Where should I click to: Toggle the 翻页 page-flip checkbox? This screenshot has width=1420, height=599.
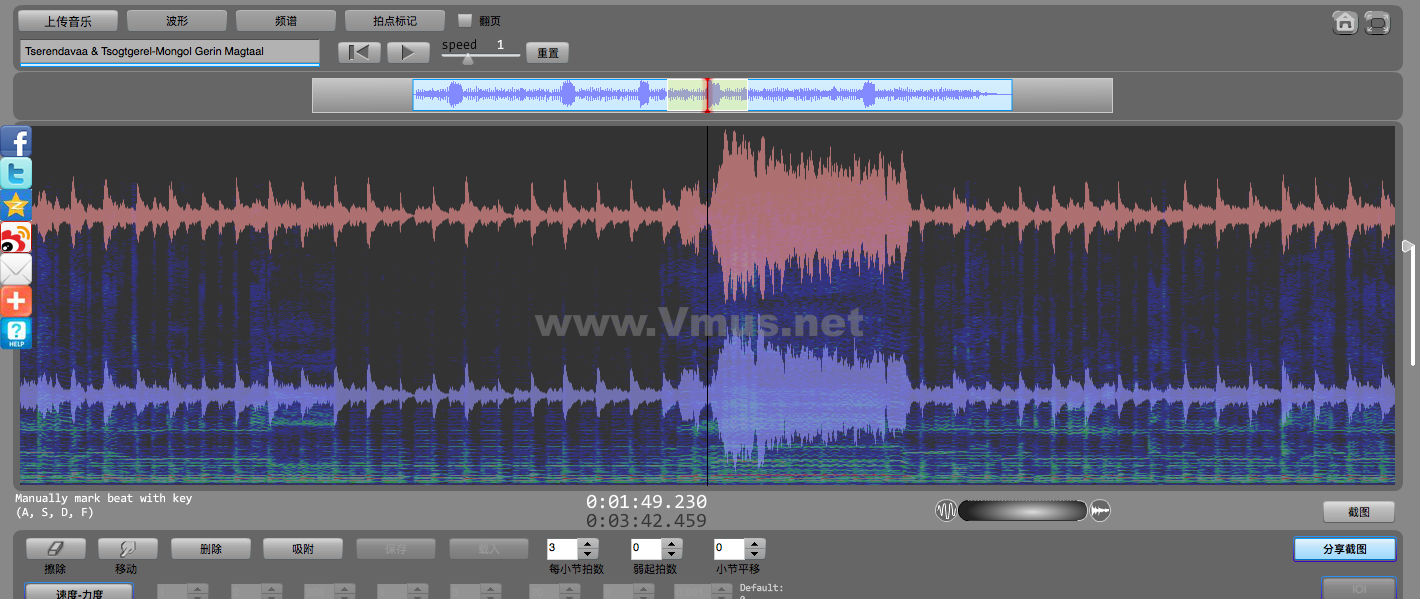coord(465,20)
